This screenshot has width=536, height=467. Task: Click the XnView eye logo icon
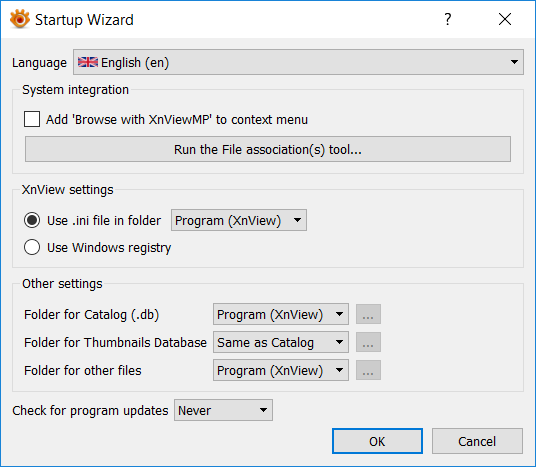[20, 19]
